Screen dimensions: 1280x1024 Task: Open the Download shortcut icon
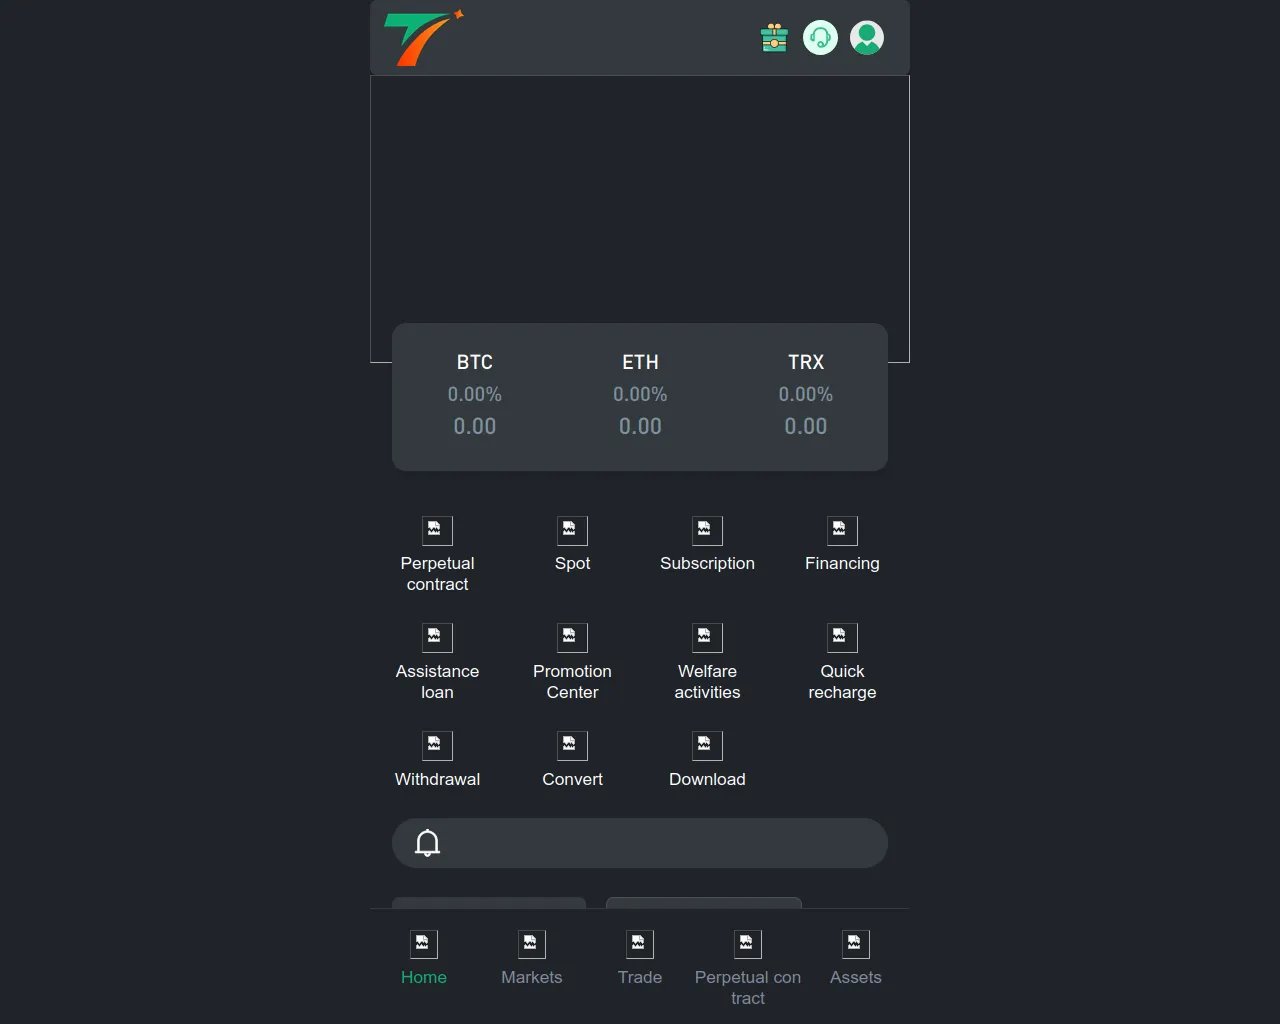(x=707, y=746)
